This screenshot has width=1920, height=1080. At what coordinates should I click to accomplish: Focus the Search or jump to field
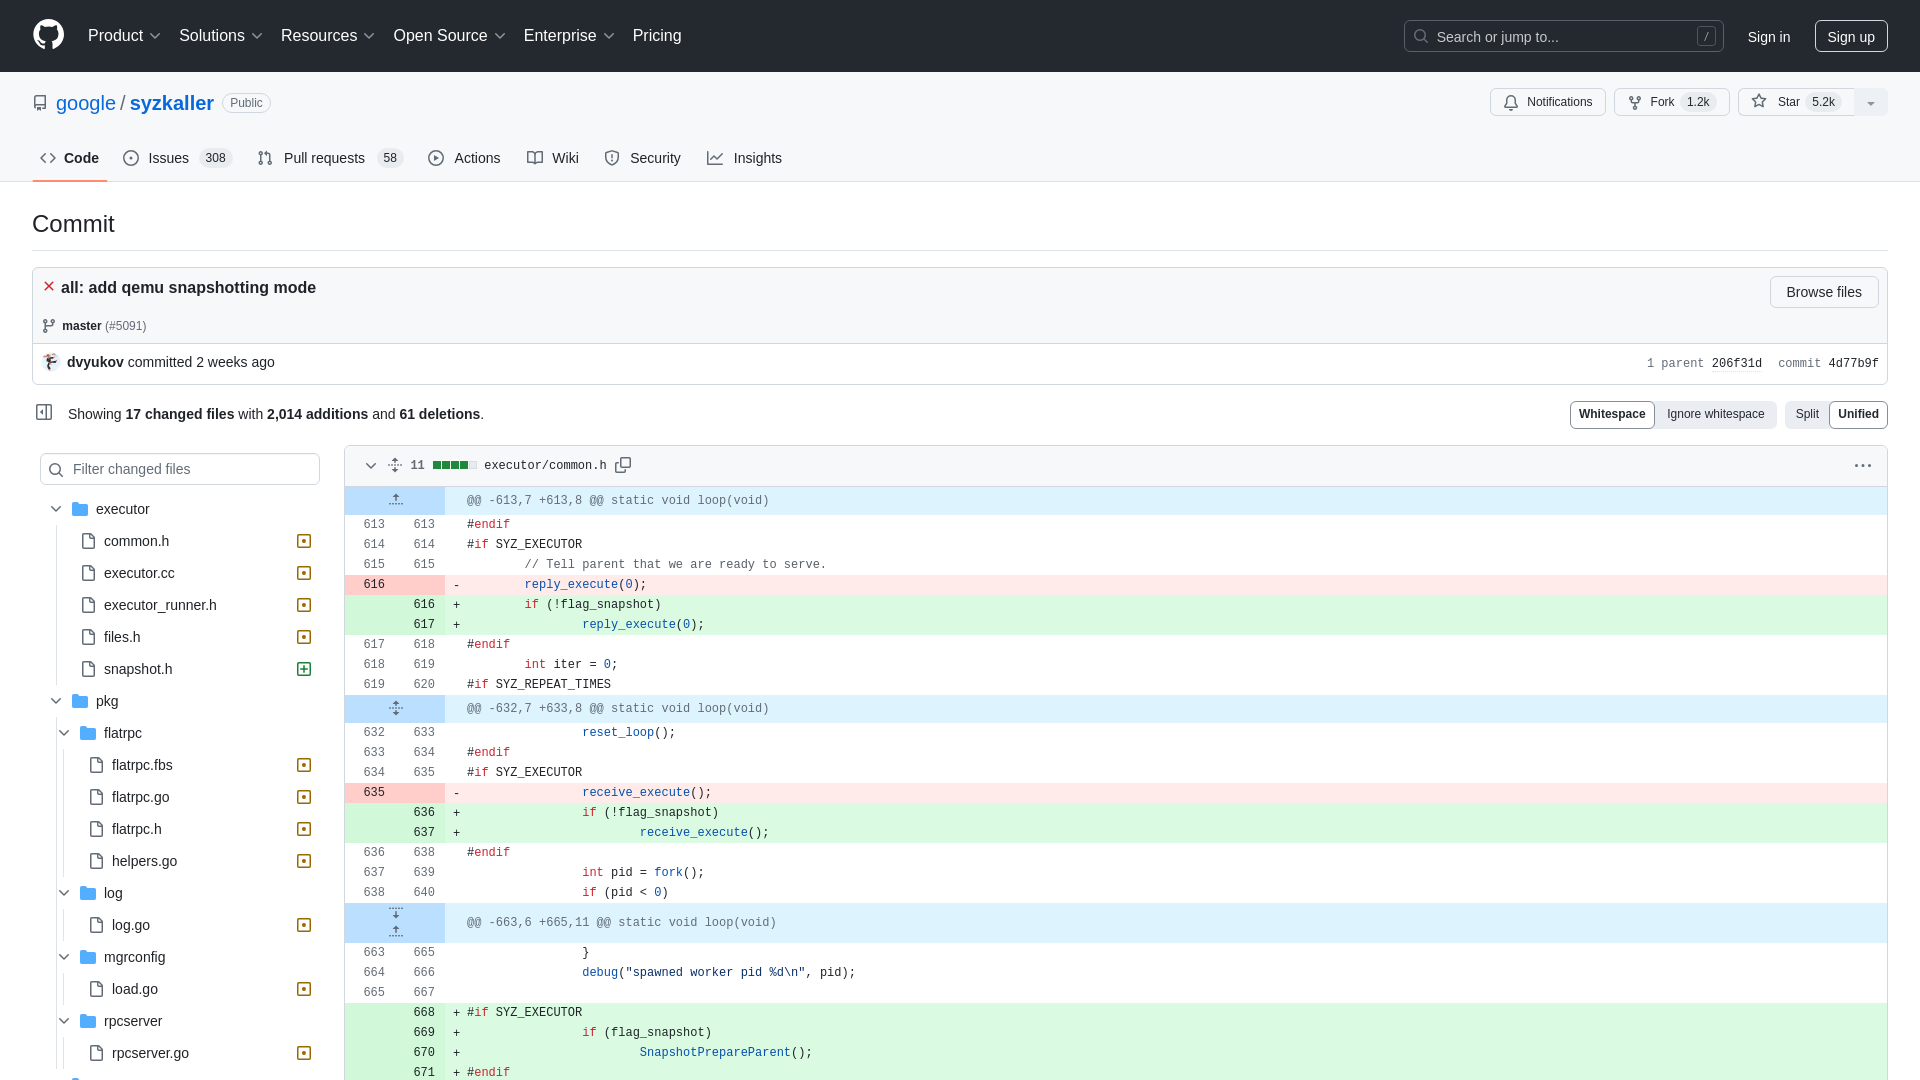(1563, 36)
